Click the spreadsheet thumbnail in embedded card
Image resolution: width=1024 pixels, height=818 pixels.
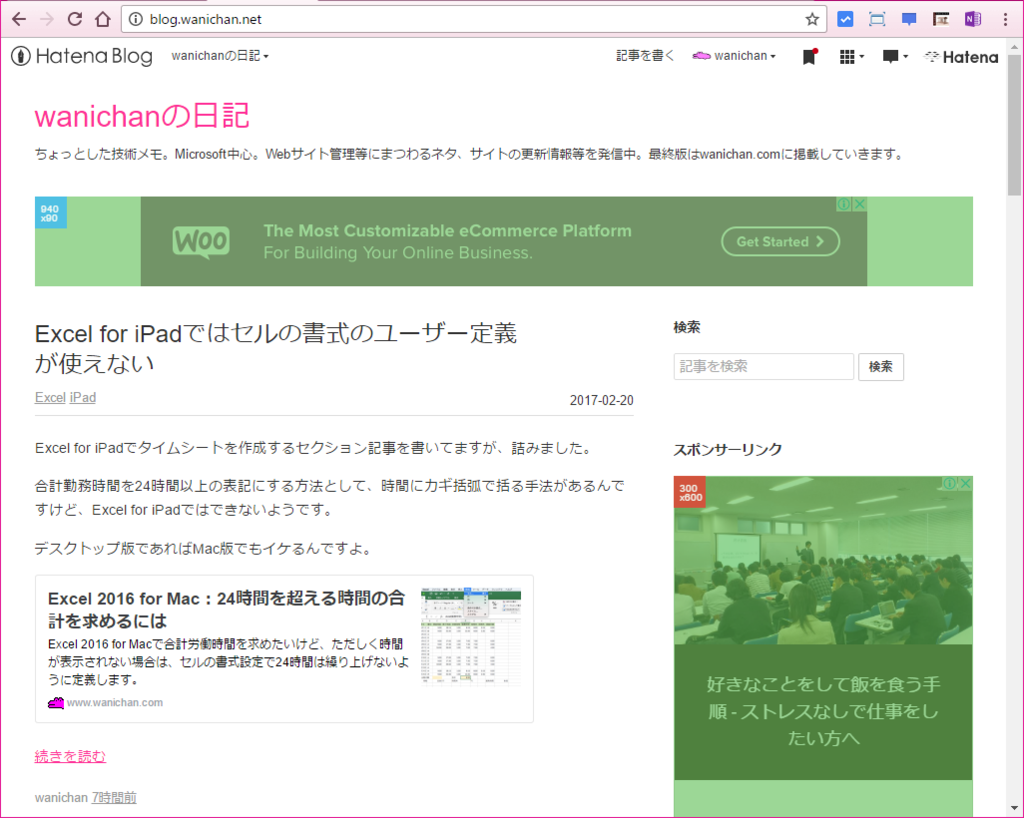(x=471, y=636)
